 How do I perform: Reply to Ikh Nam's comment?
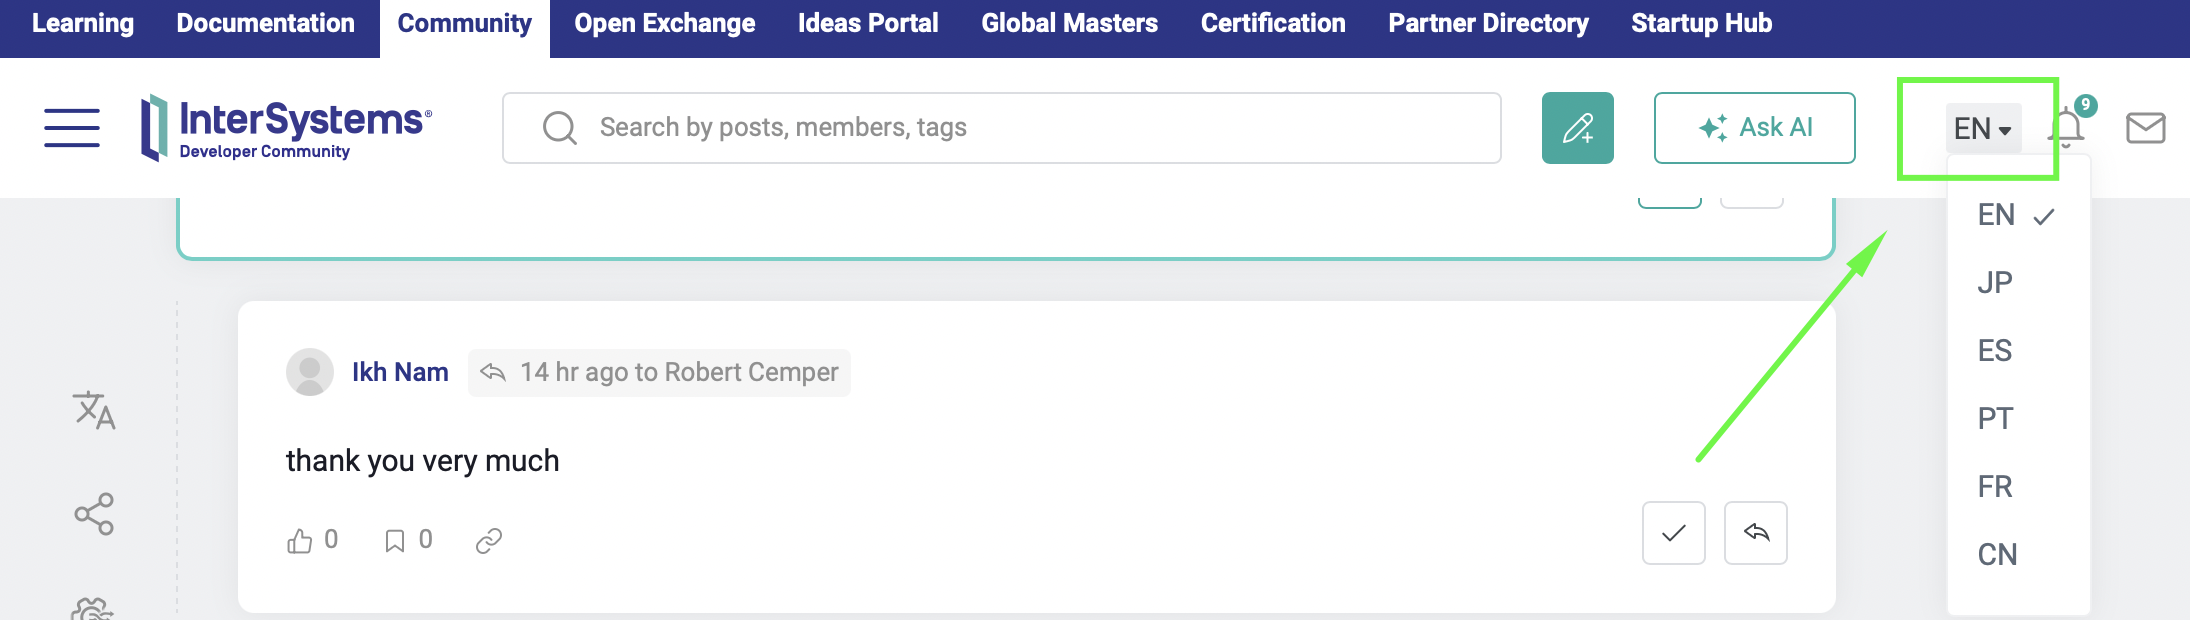1755,533
